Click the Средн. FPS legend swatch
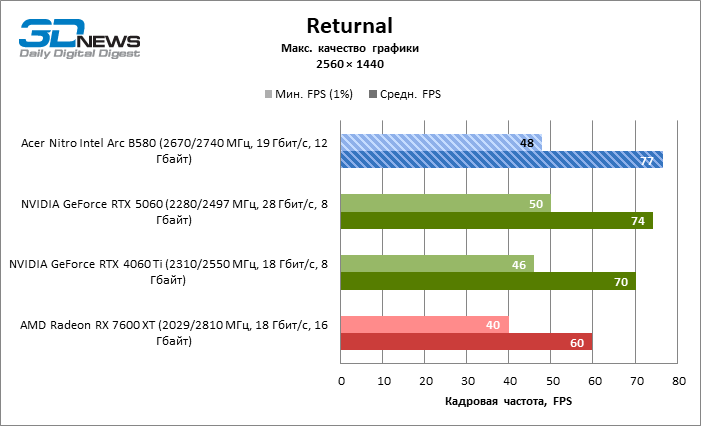This screenshot has width=701, height=426. [x=374, y=95]
